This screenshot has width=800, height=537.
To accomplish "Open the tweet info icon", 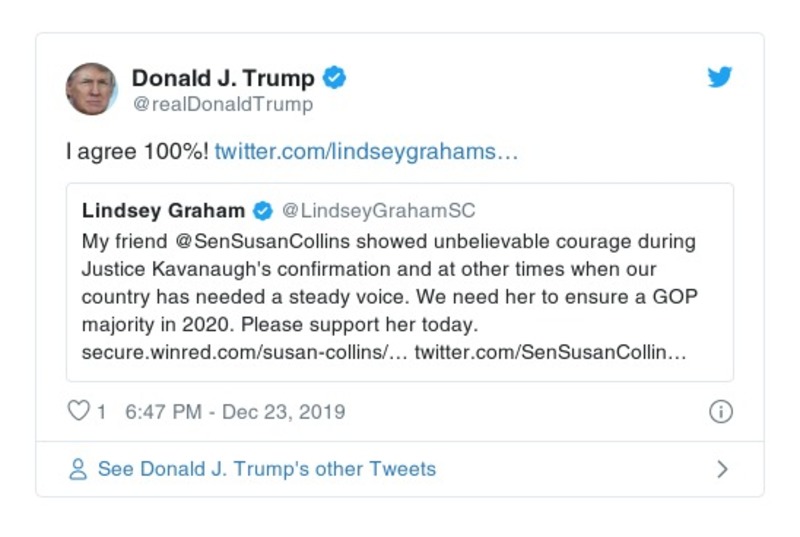I will pyautogui.click(x=720, y=412).
